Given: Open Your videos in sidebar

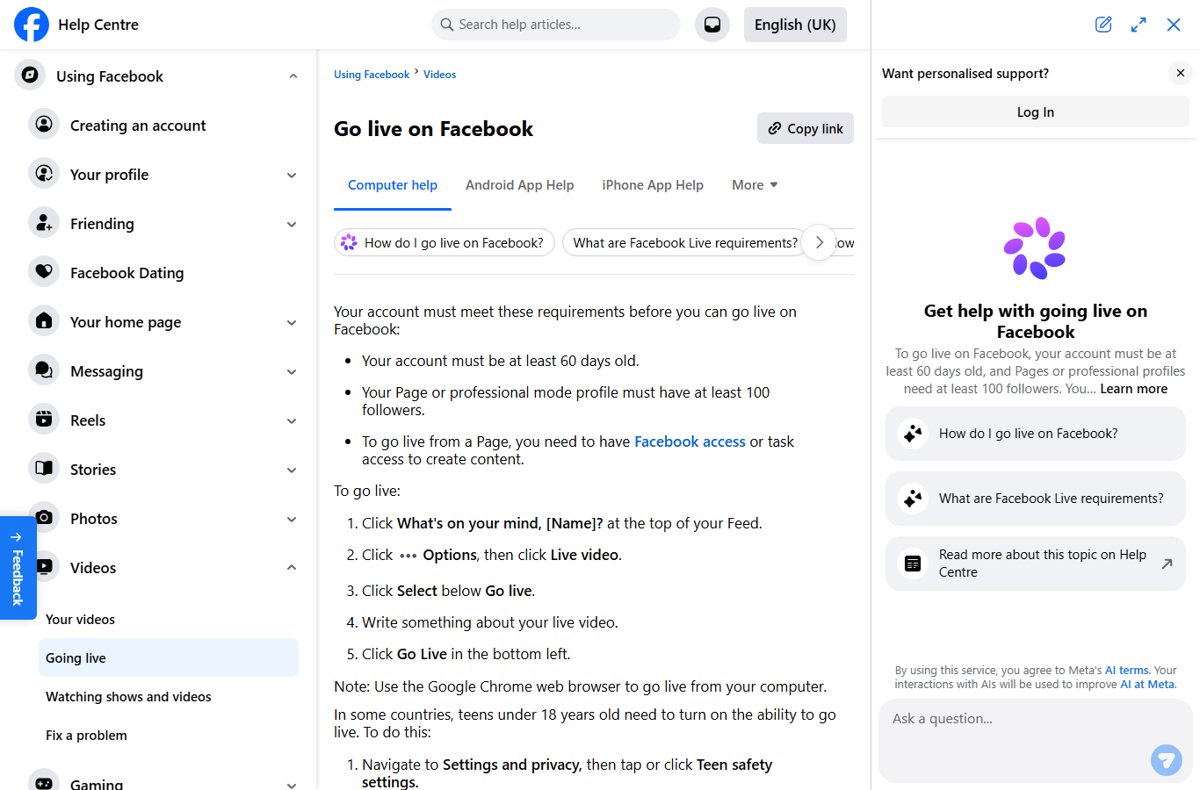Looking at the screenshot, I should pyautogui.click(x=169, y=619).
